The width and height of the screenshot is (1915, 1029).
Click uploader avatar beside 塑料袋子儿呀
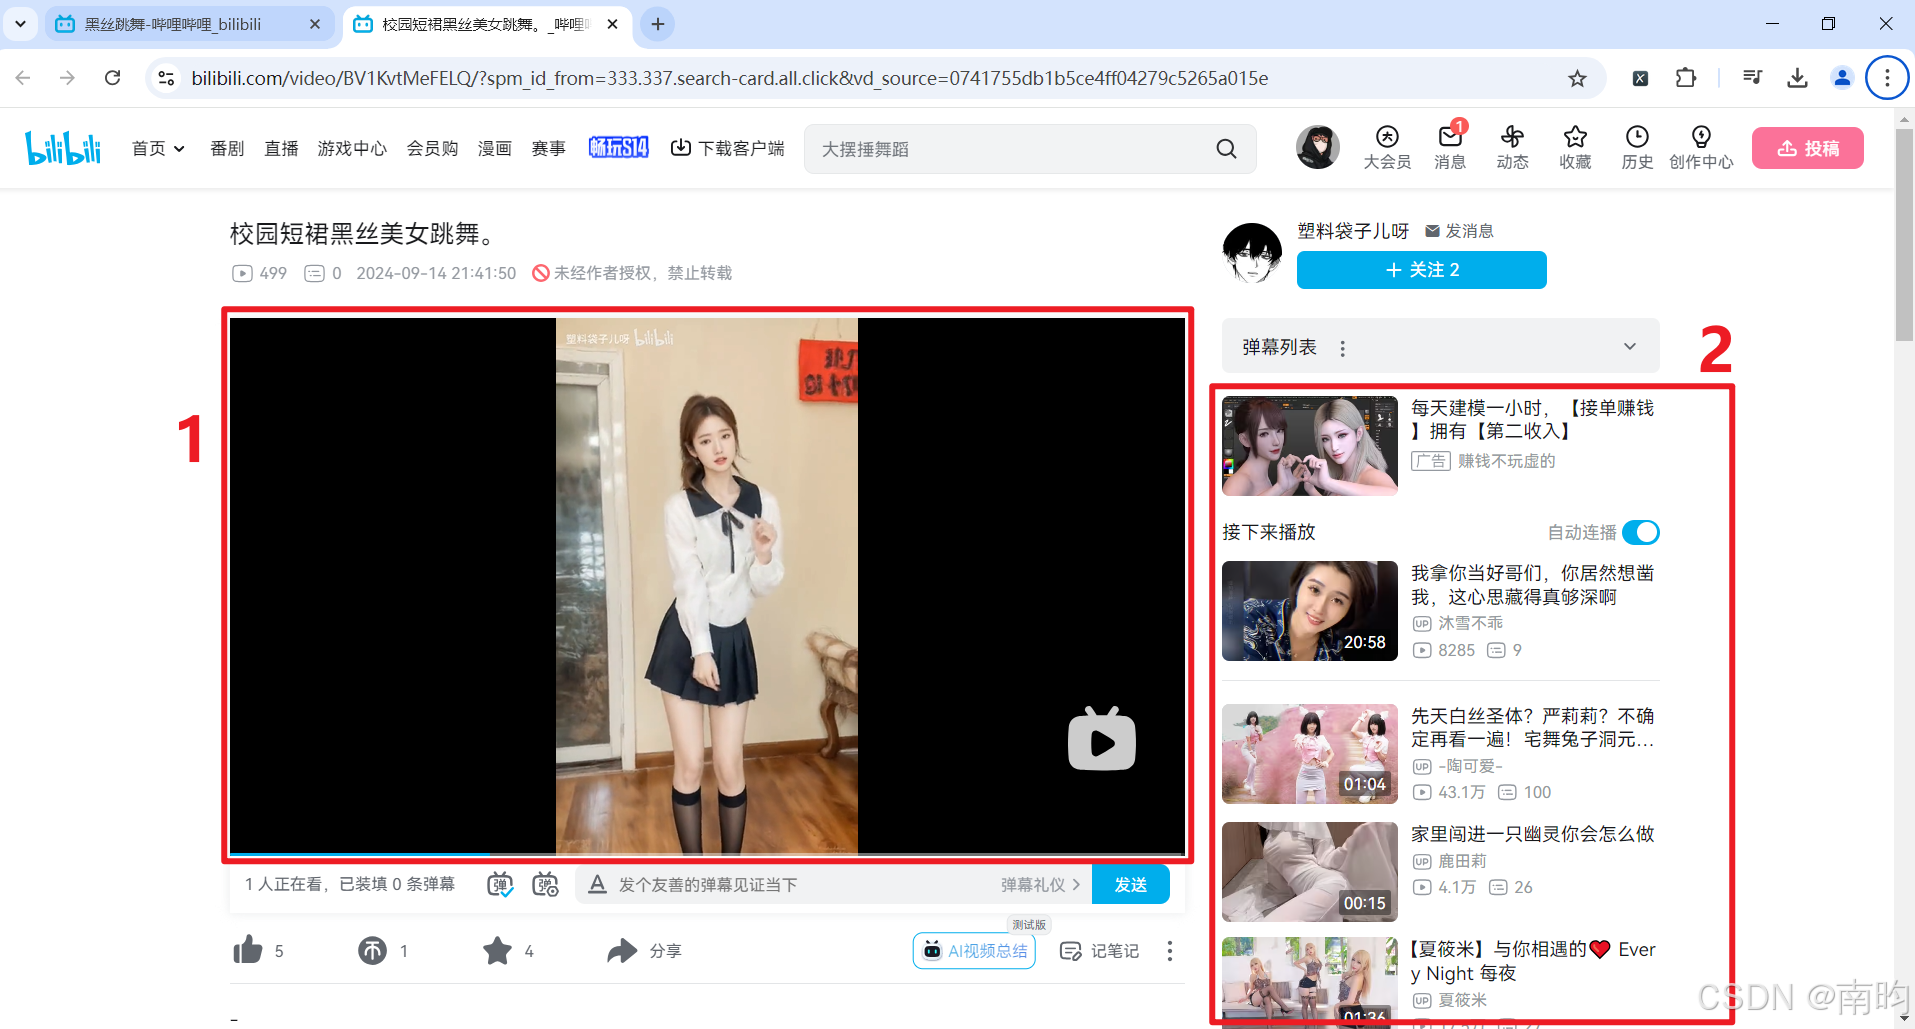coord(1252,253)
